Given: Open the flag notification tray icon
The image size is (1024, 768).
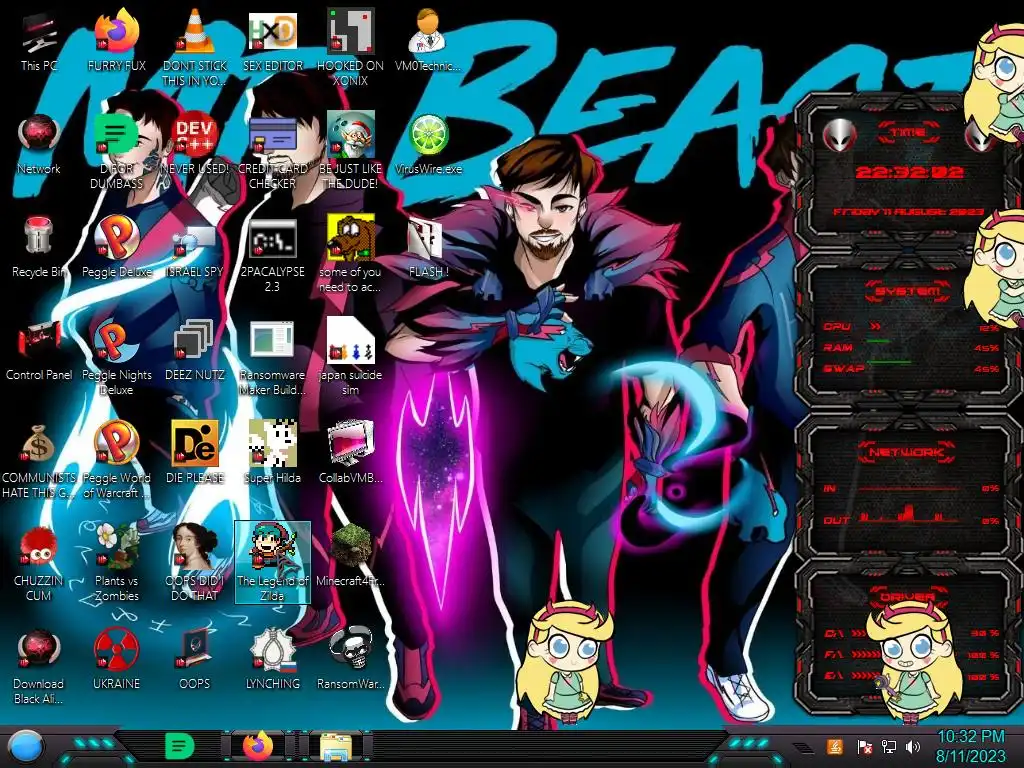Looking at the screenshot, I should click(864, 746).
